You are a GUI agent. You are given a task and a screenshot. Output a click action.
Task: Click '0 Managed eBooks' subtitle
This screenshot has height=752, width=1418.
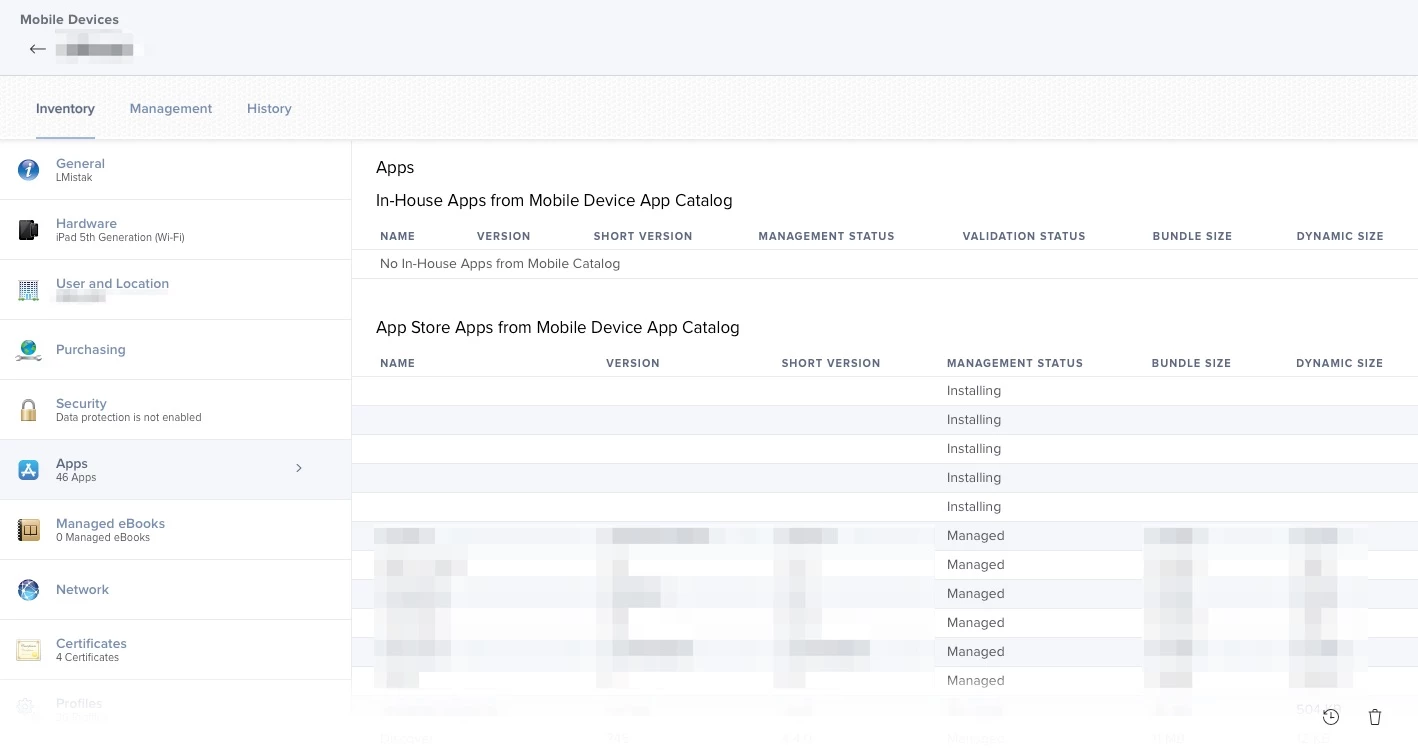[103, 538]
